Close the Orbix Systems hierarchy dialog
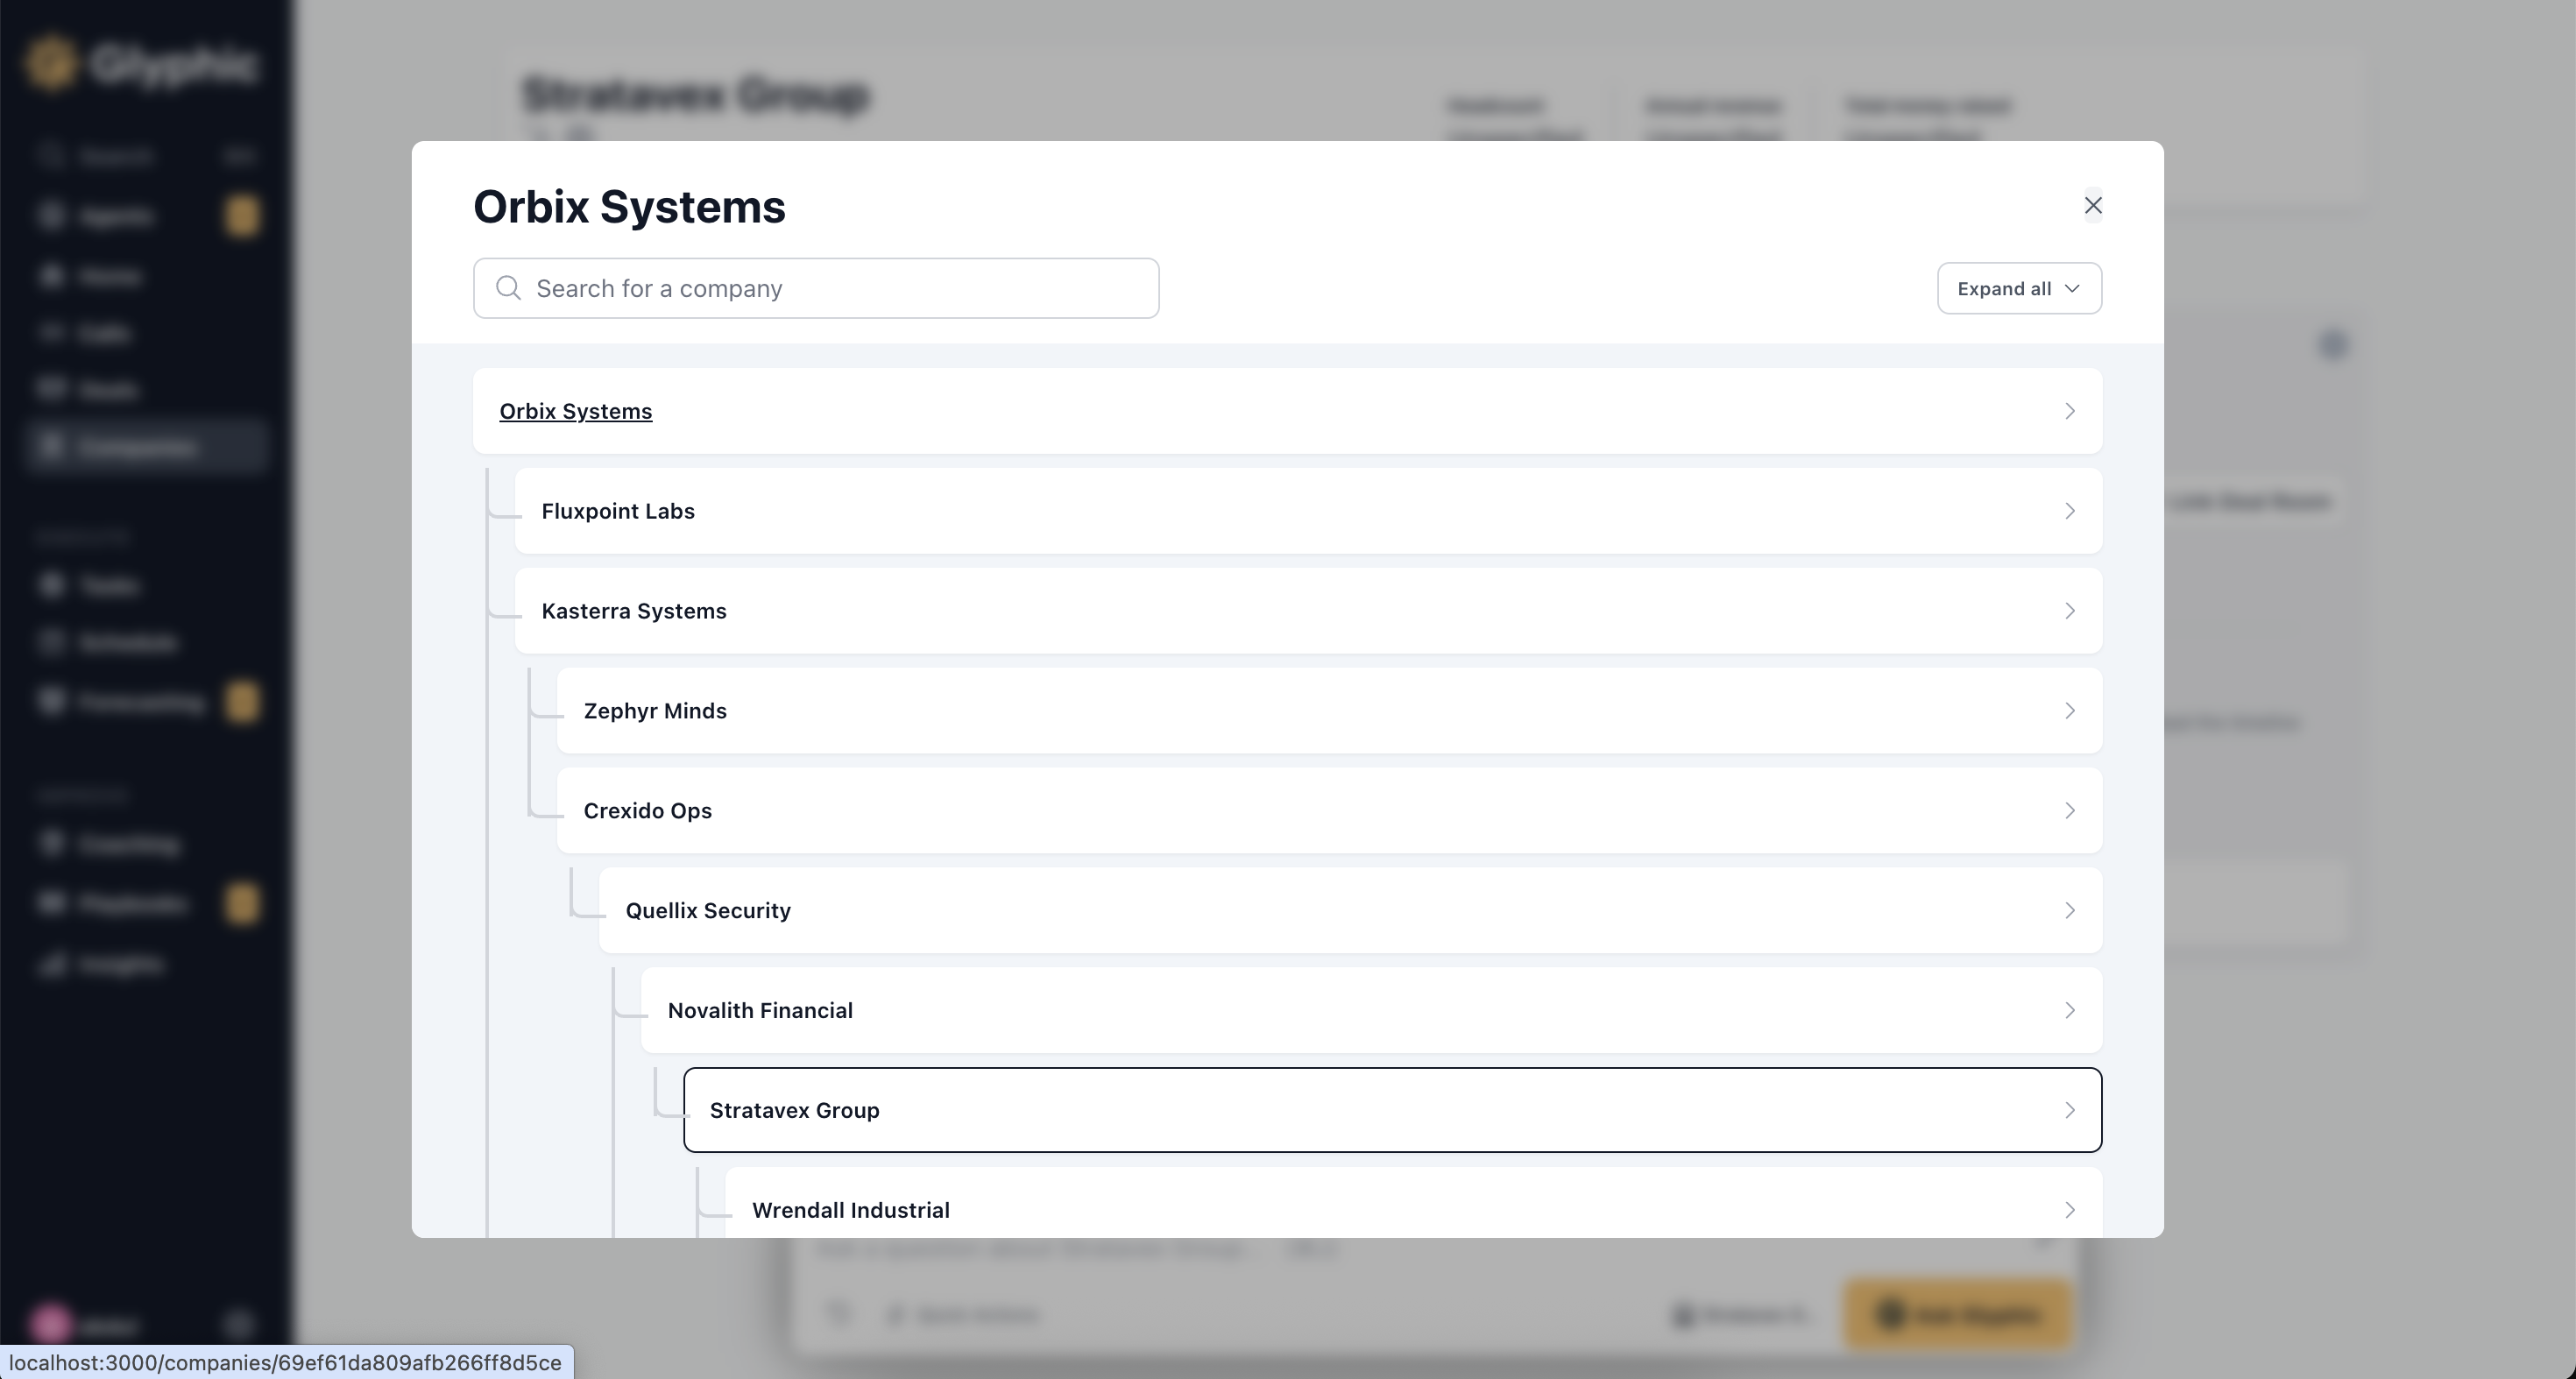 pyautogui.click(x=2092, y=205)
